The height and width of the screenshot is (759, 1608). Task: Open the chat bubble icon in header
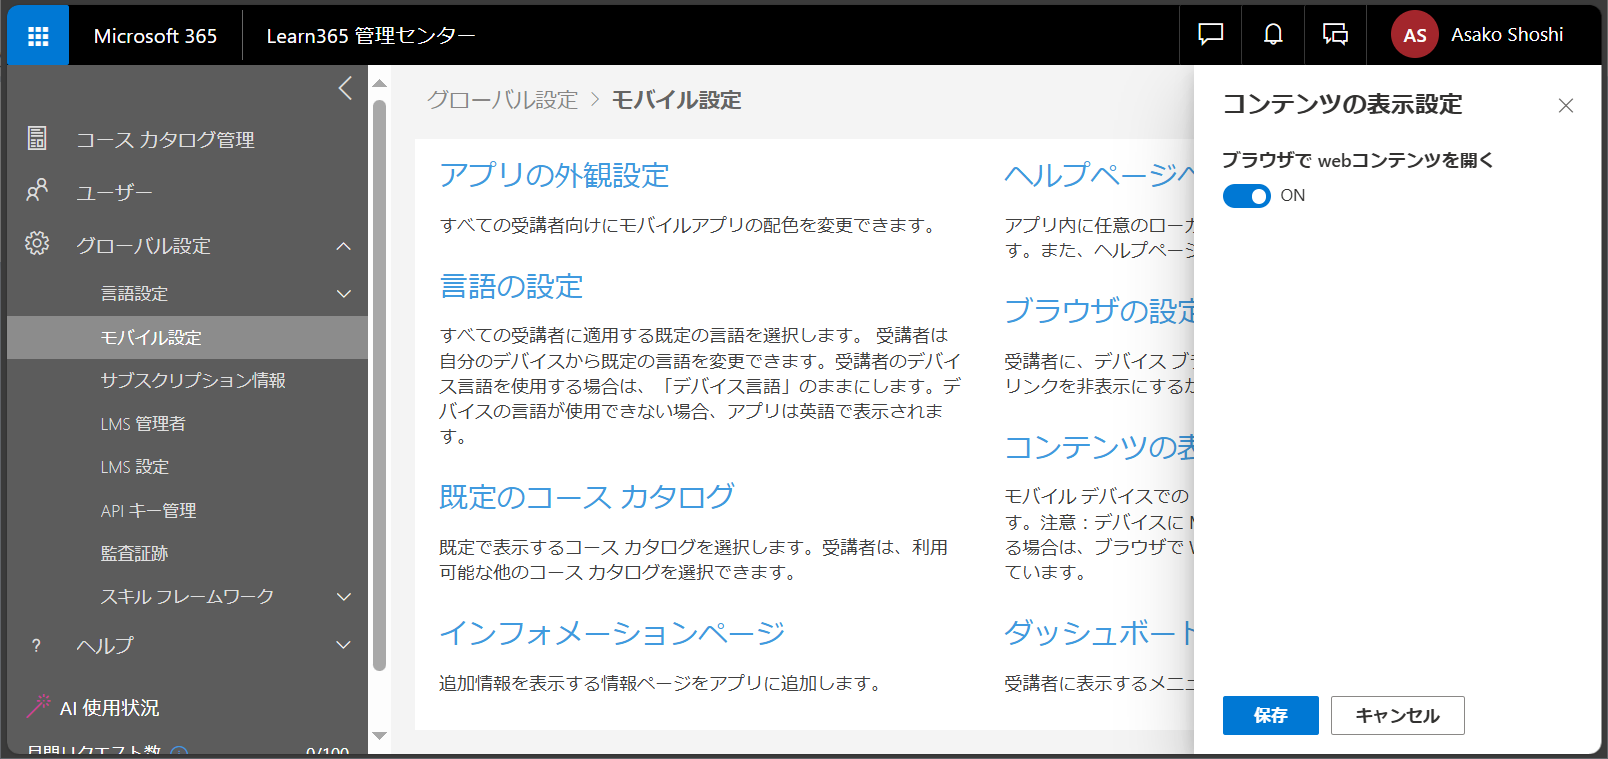(x=1210, y=35)
